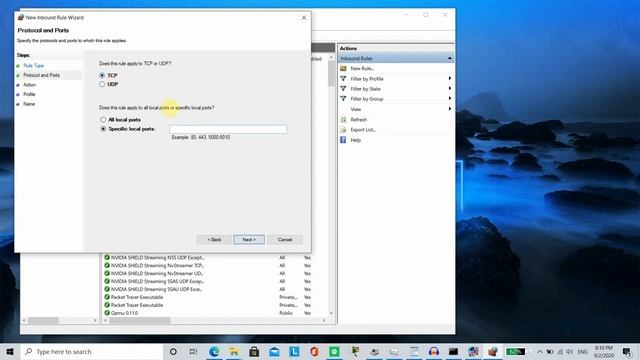Open Task View from the taskbar

(x=193, y=351)
